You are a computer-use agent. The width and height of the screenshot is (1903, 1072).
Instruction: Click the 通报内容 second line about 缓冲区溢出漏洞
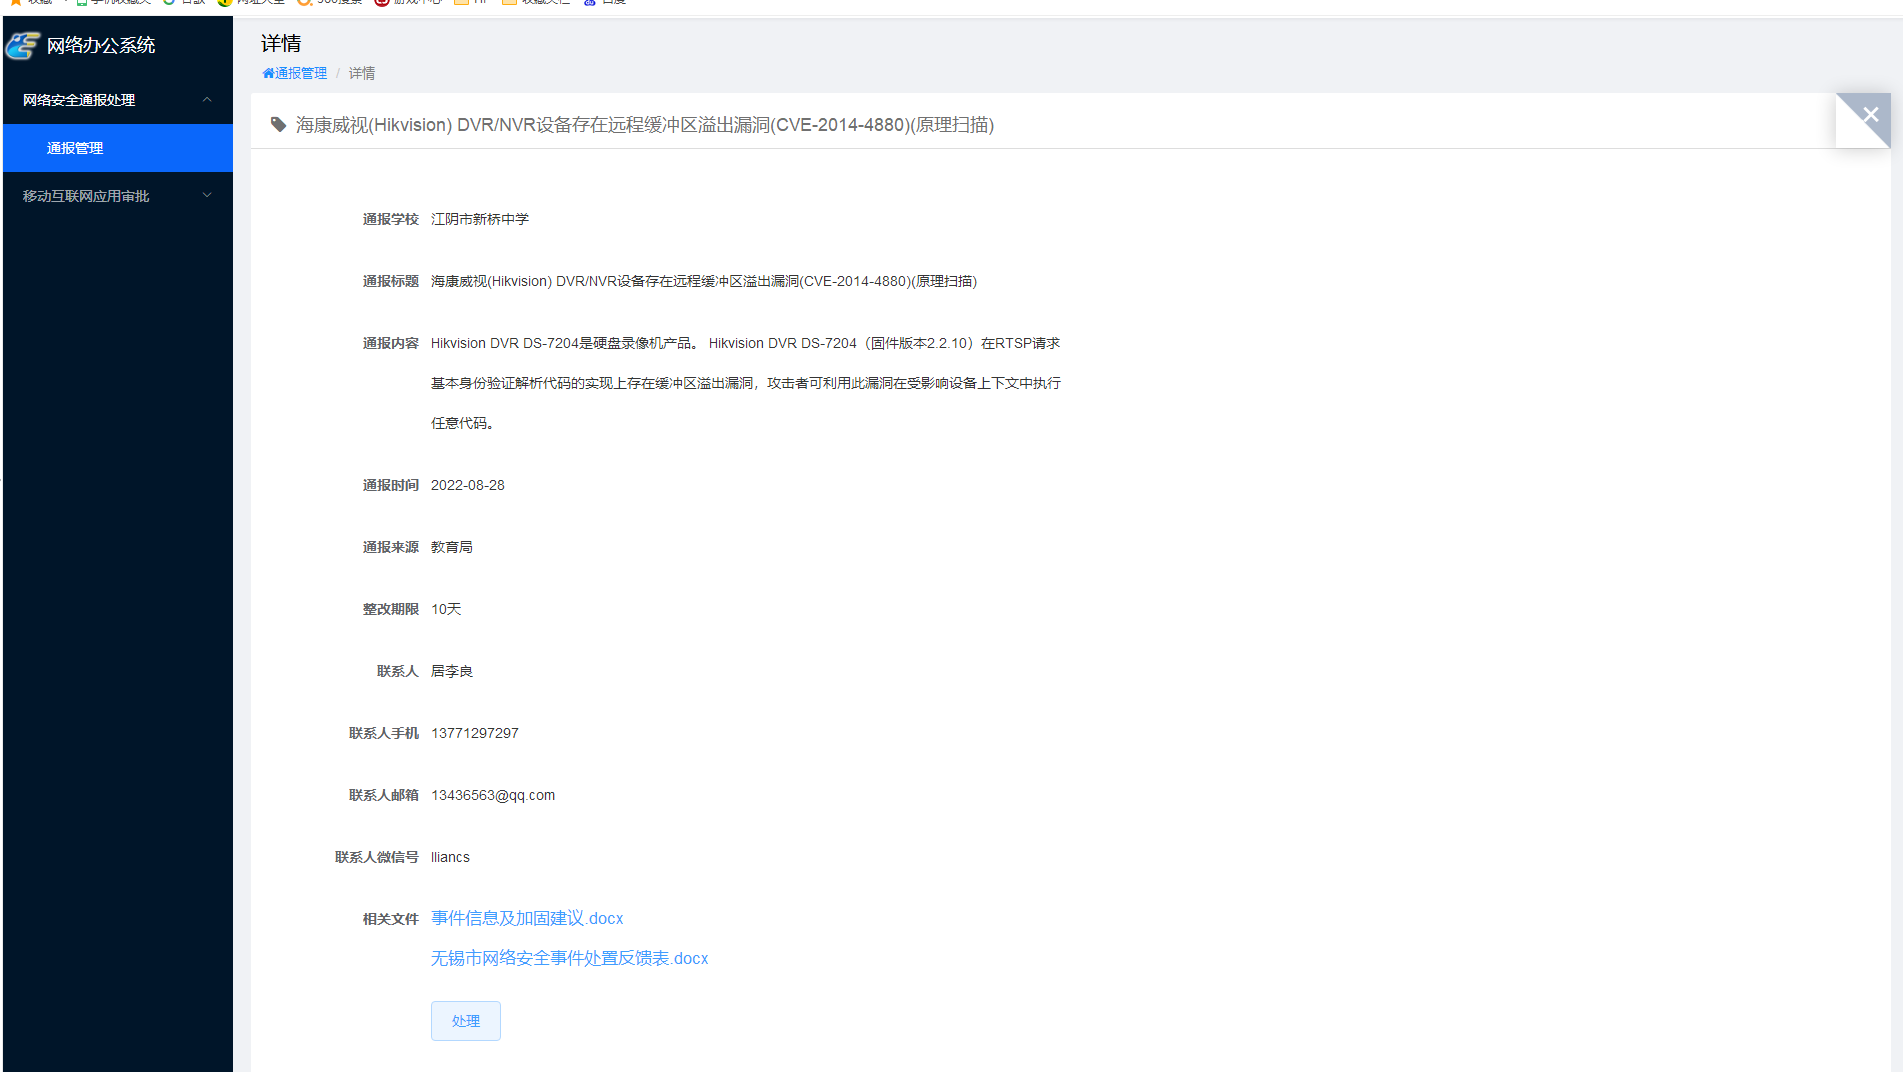[x=746, y=383]
